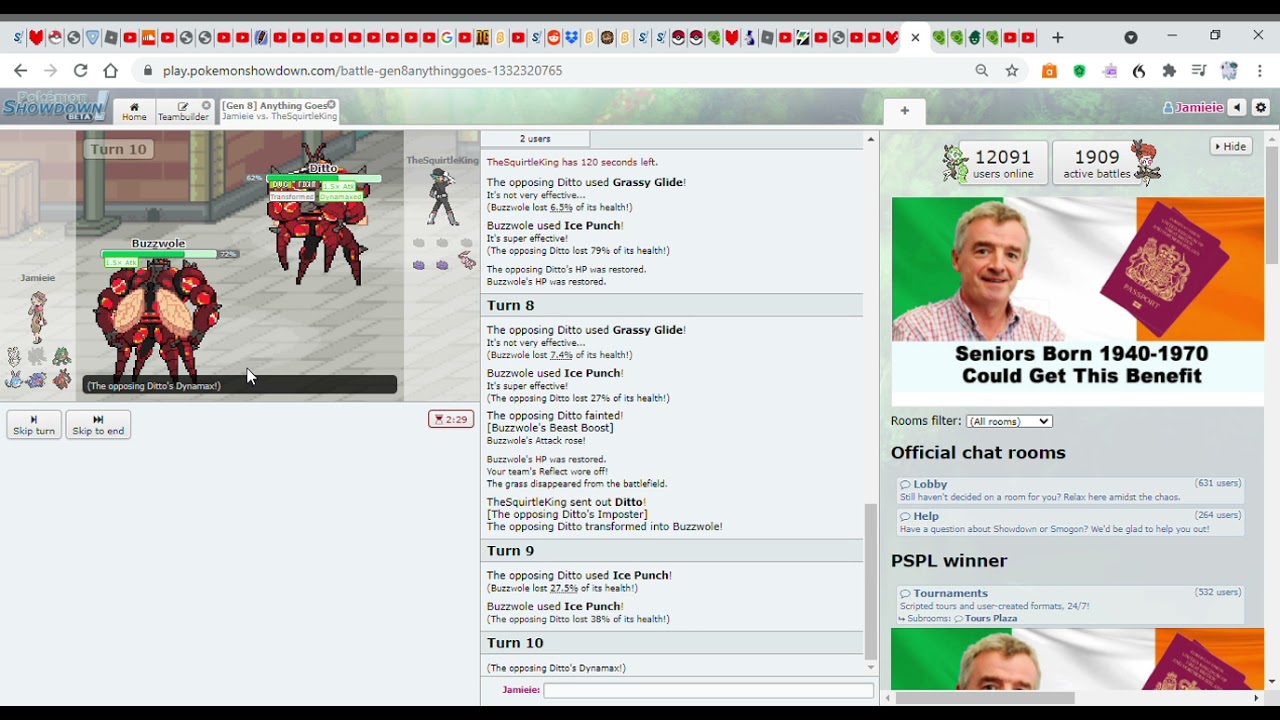Click the Seniors benefit advertisement image
This screenshot has width=1280, height=720.
tap(1078, 301)
